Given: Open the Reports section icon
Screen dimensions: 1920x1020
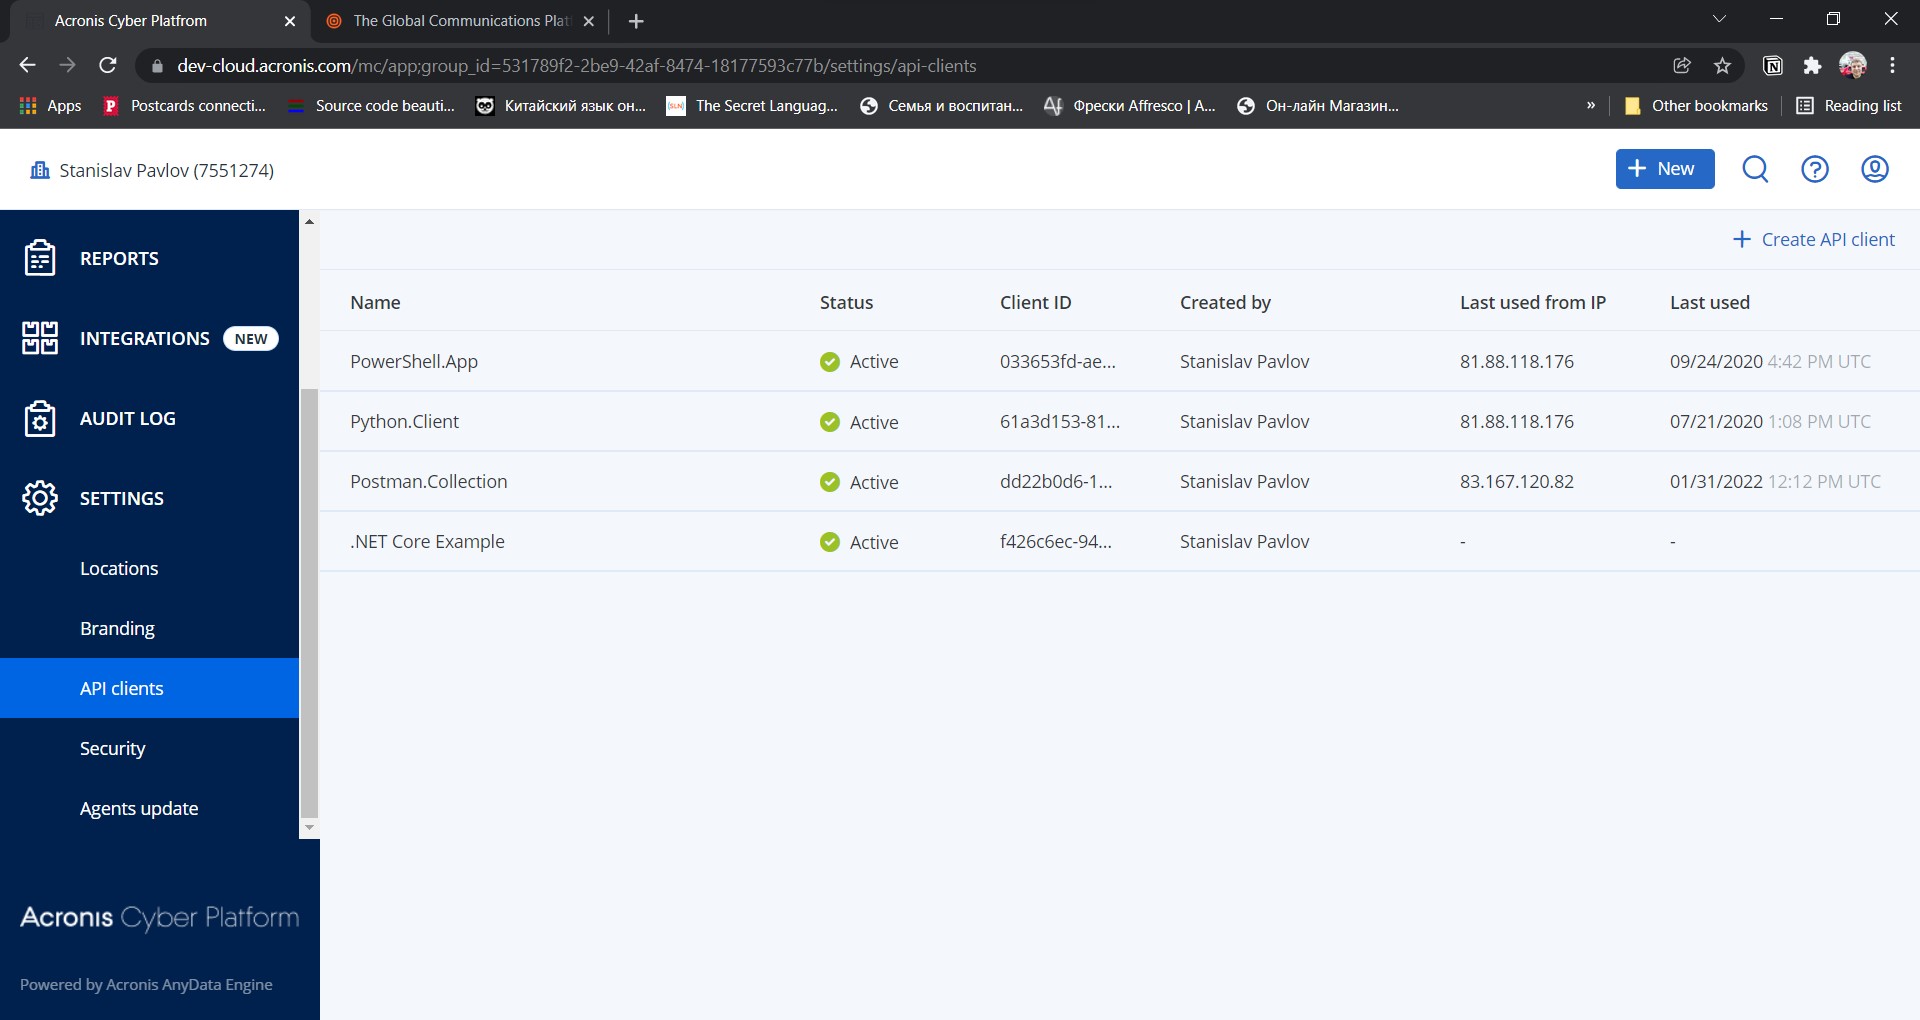Looking at the screenshot, I should [40, 258].
